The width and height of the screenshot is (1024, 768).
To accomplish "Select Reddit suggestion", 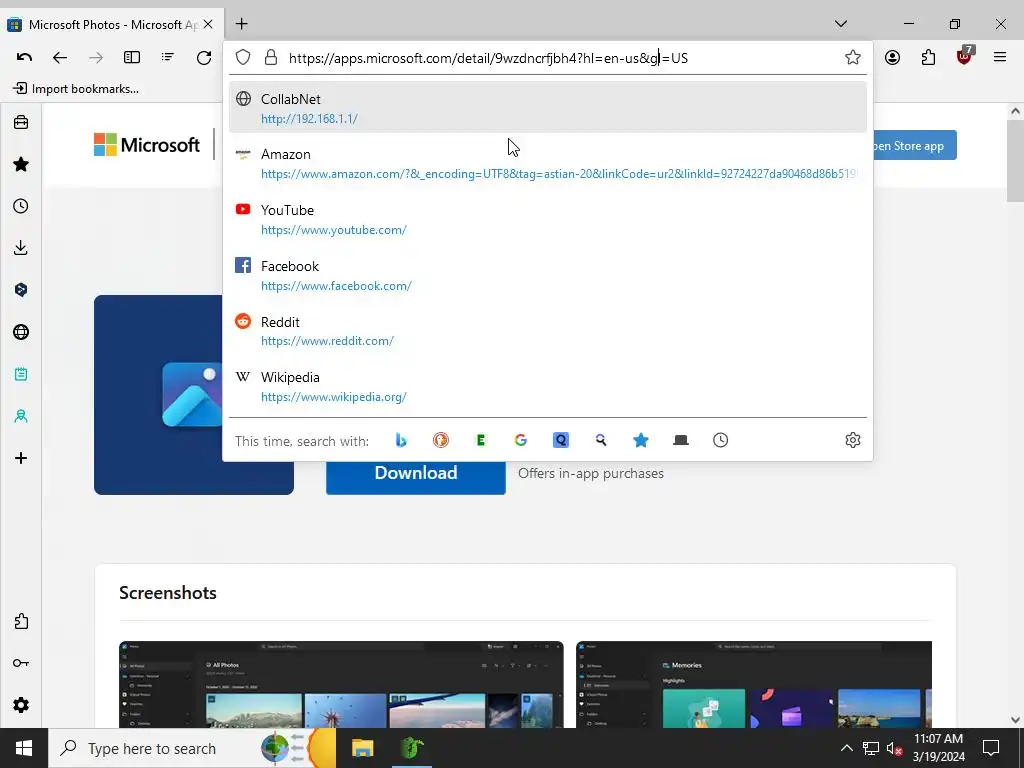I will (x=547, y=331).
